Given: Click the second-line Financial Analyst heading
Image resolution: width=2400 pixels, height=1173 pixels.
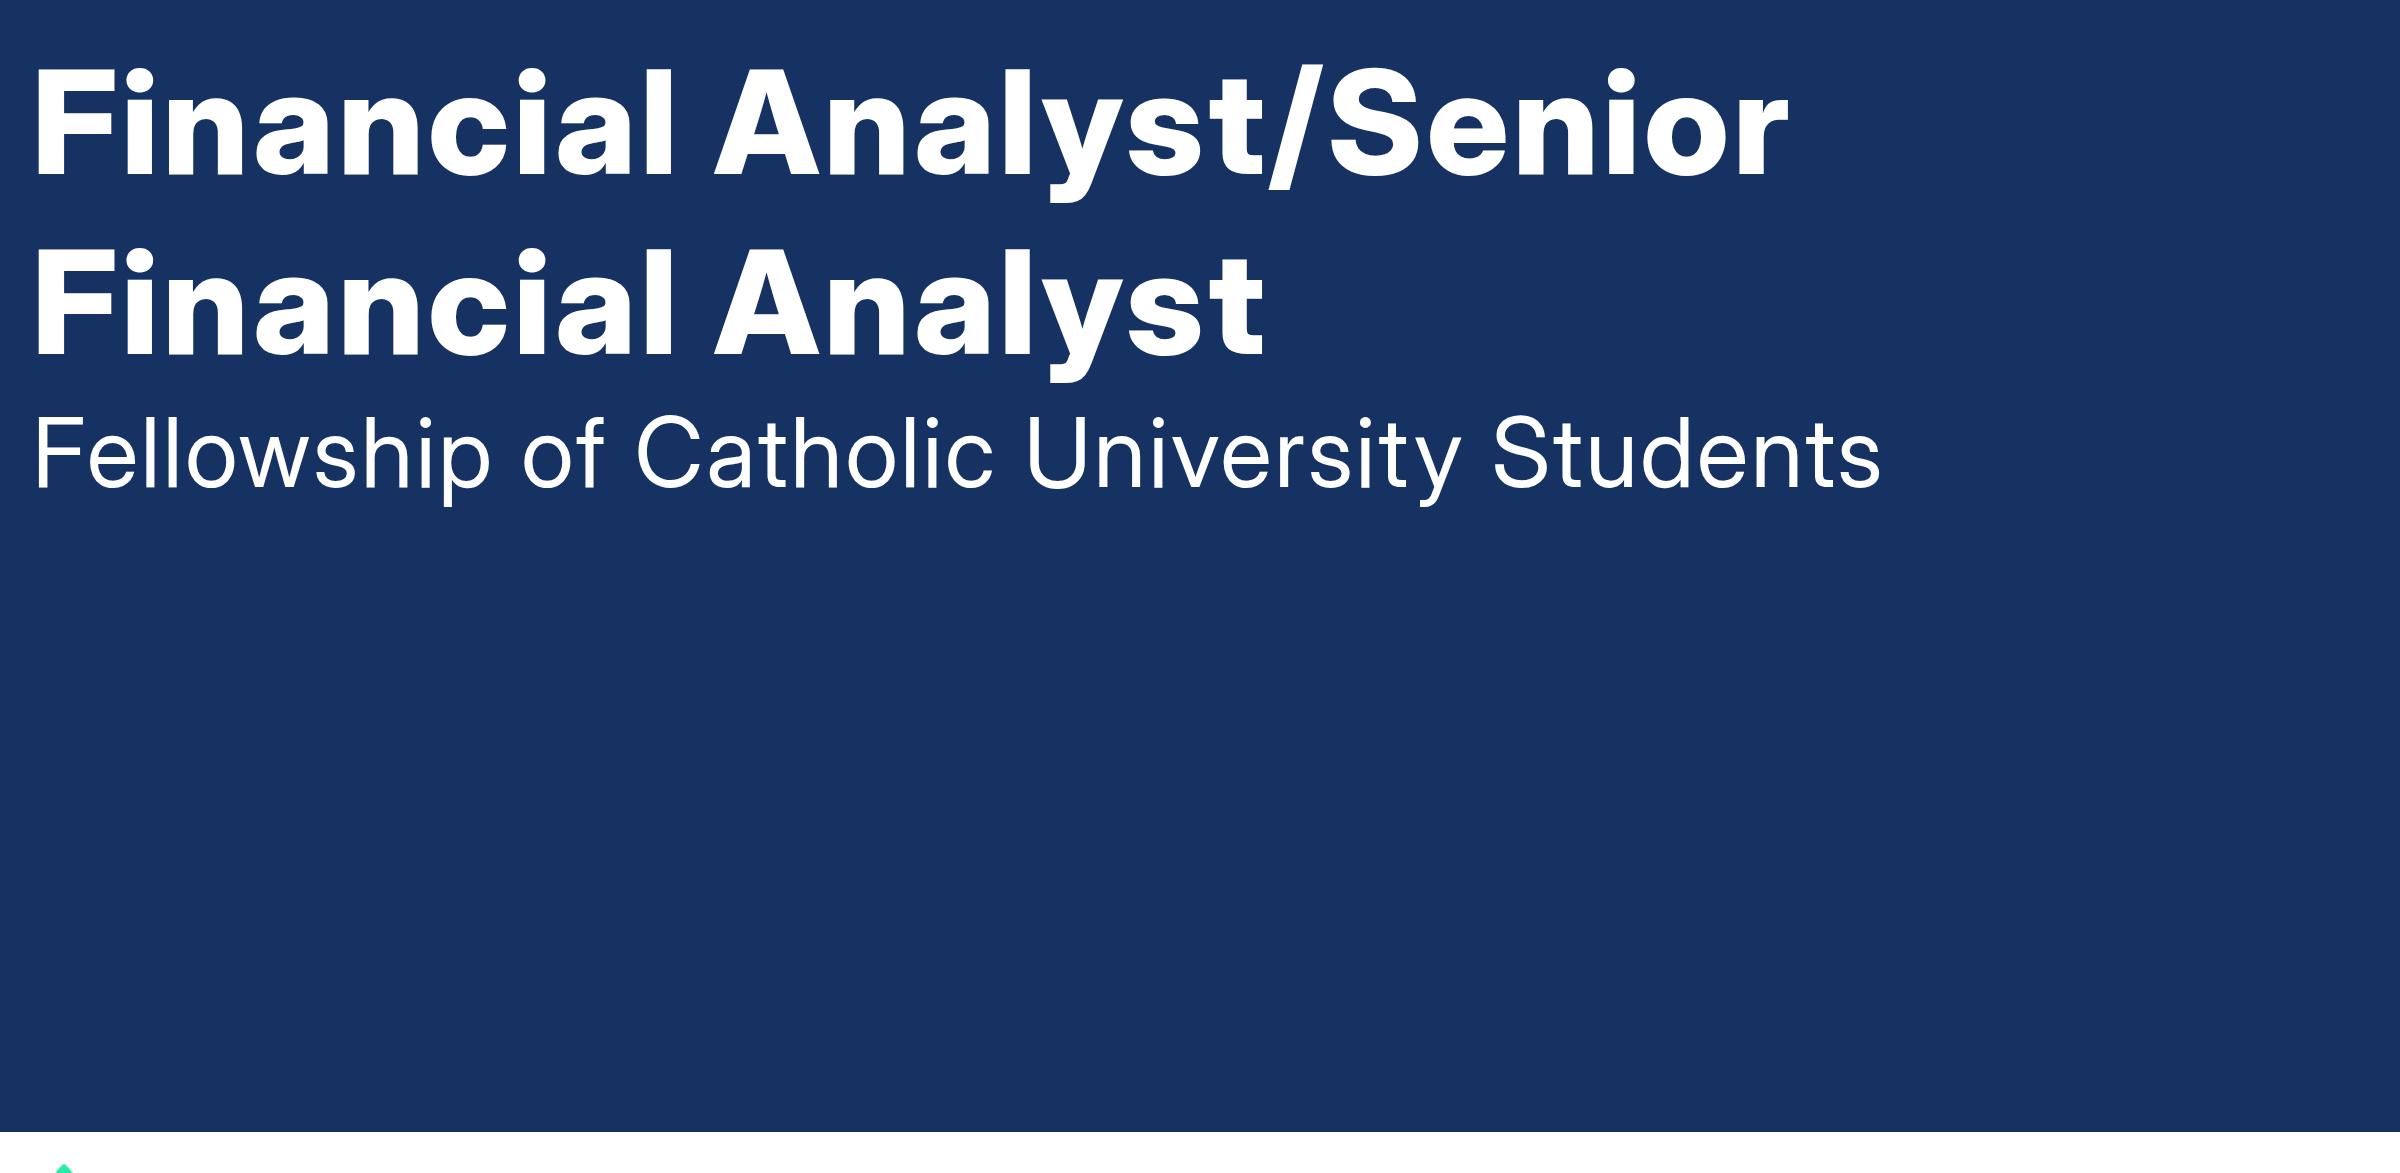Looking at the screenshot, I should (650, 306).
